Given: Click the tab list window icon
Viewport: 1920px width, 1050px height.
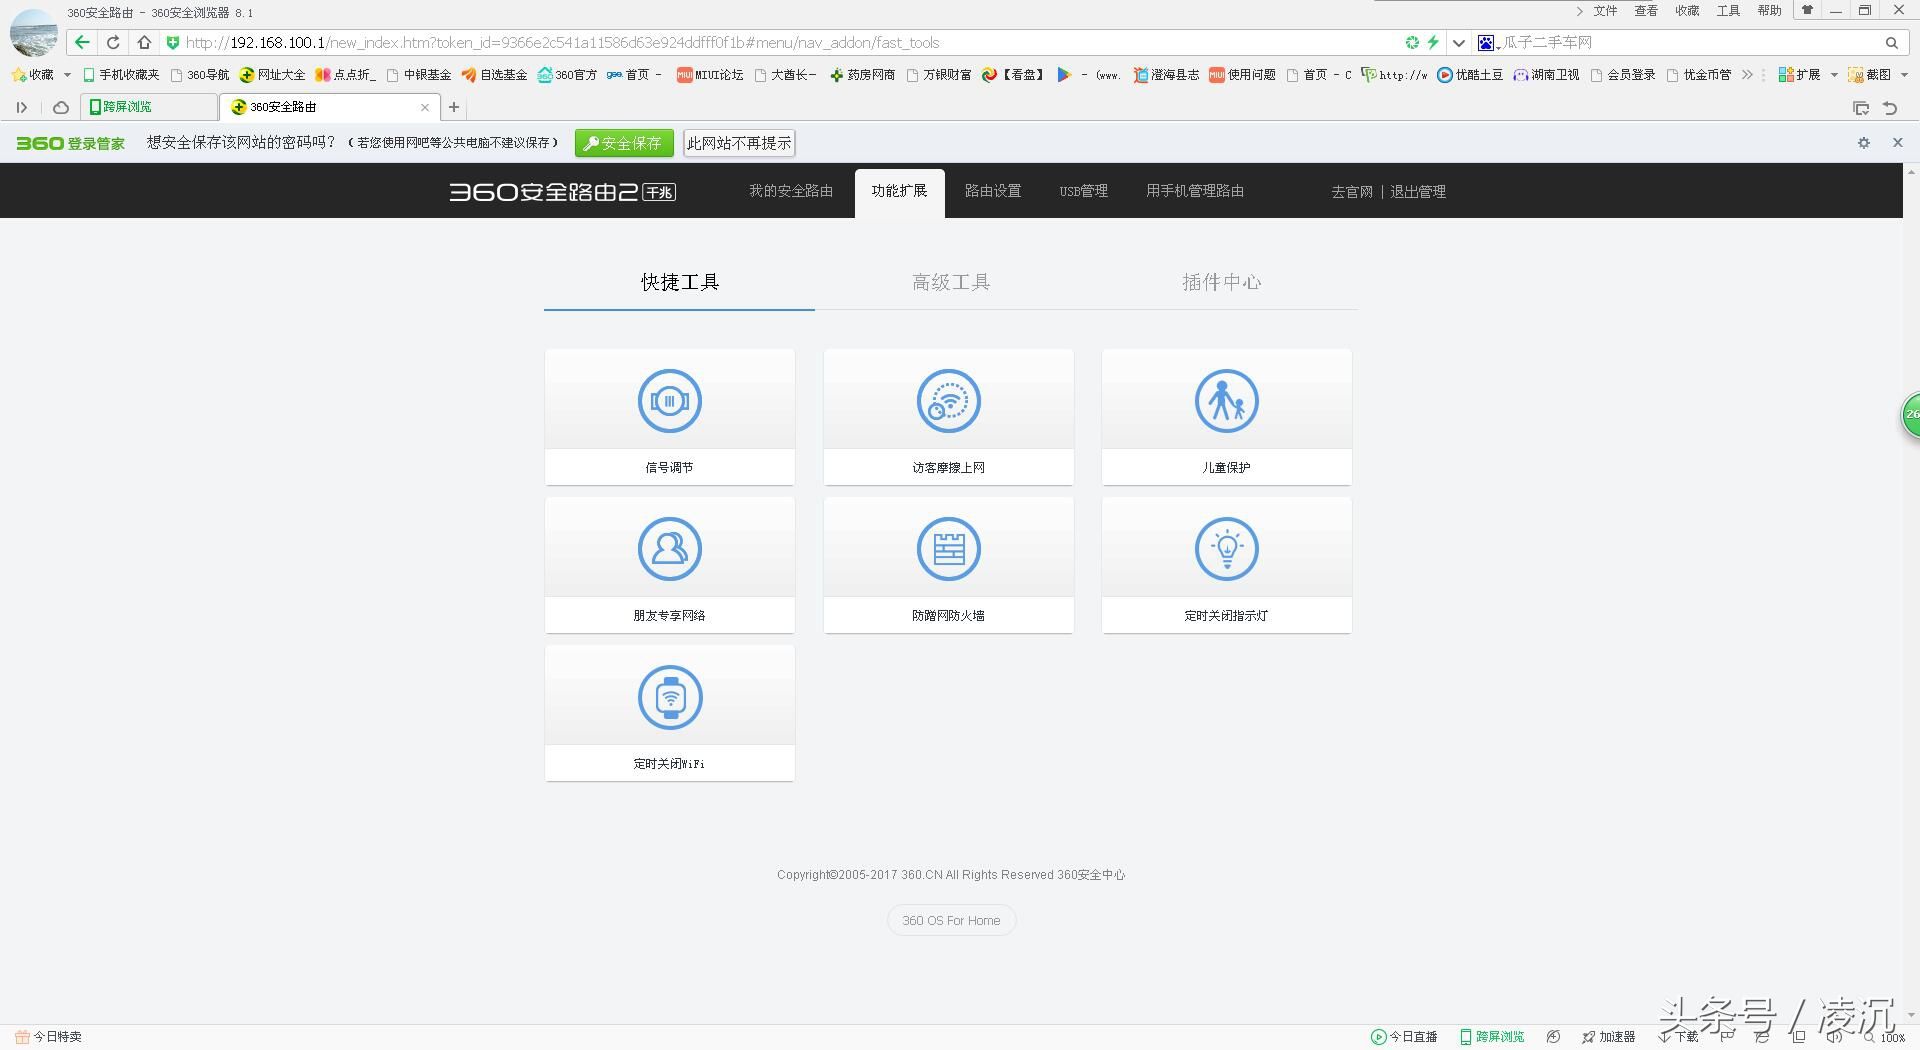Looking at the screenshot, I should coord(1860,108).
